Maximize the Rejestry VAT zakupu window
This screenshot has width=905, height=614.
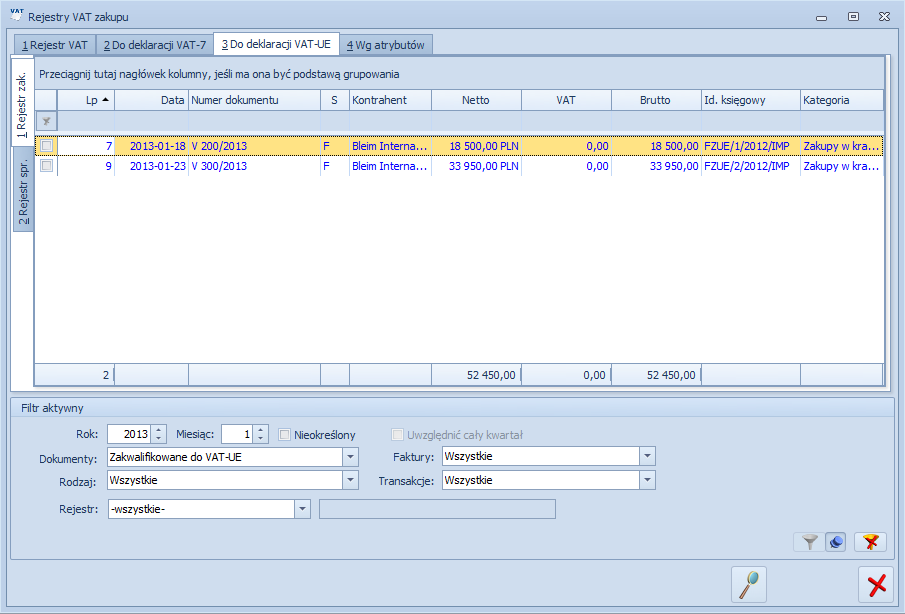pyautogui.click(x=853, y=17)
